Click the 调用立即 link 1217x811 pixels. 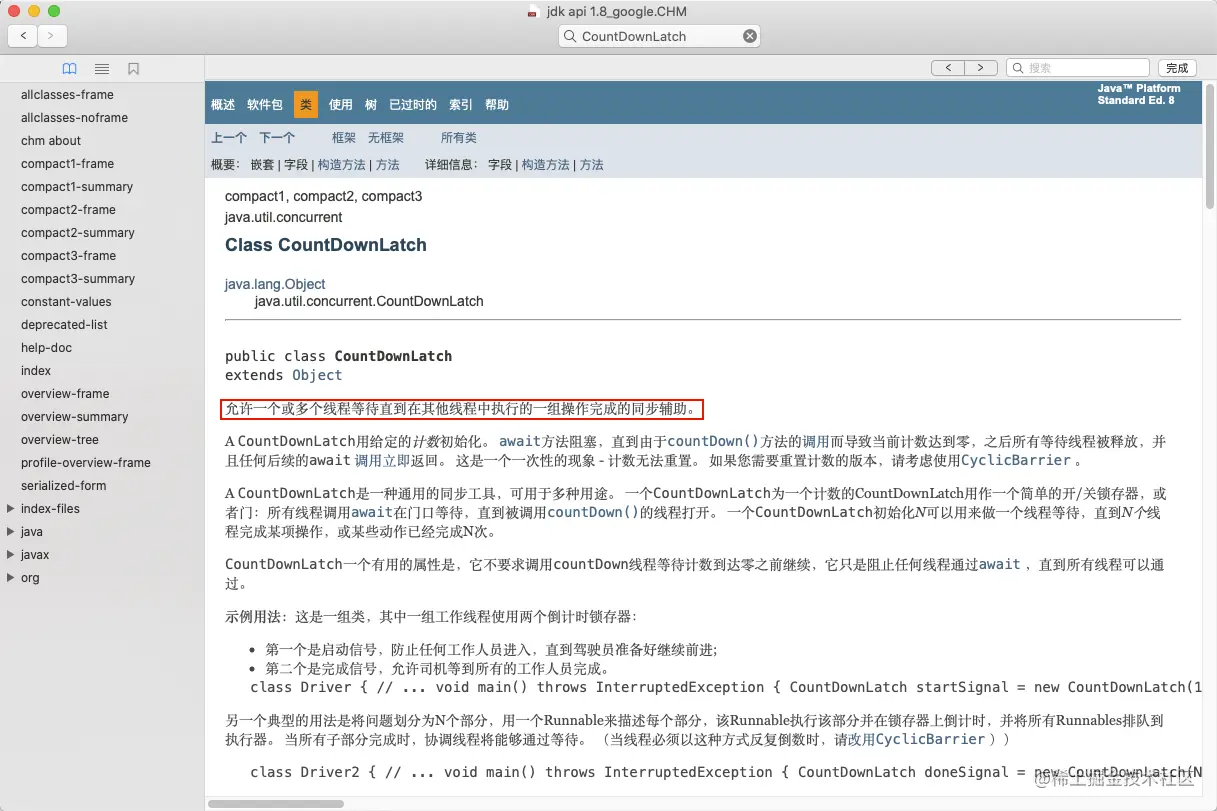click(382, 461)
